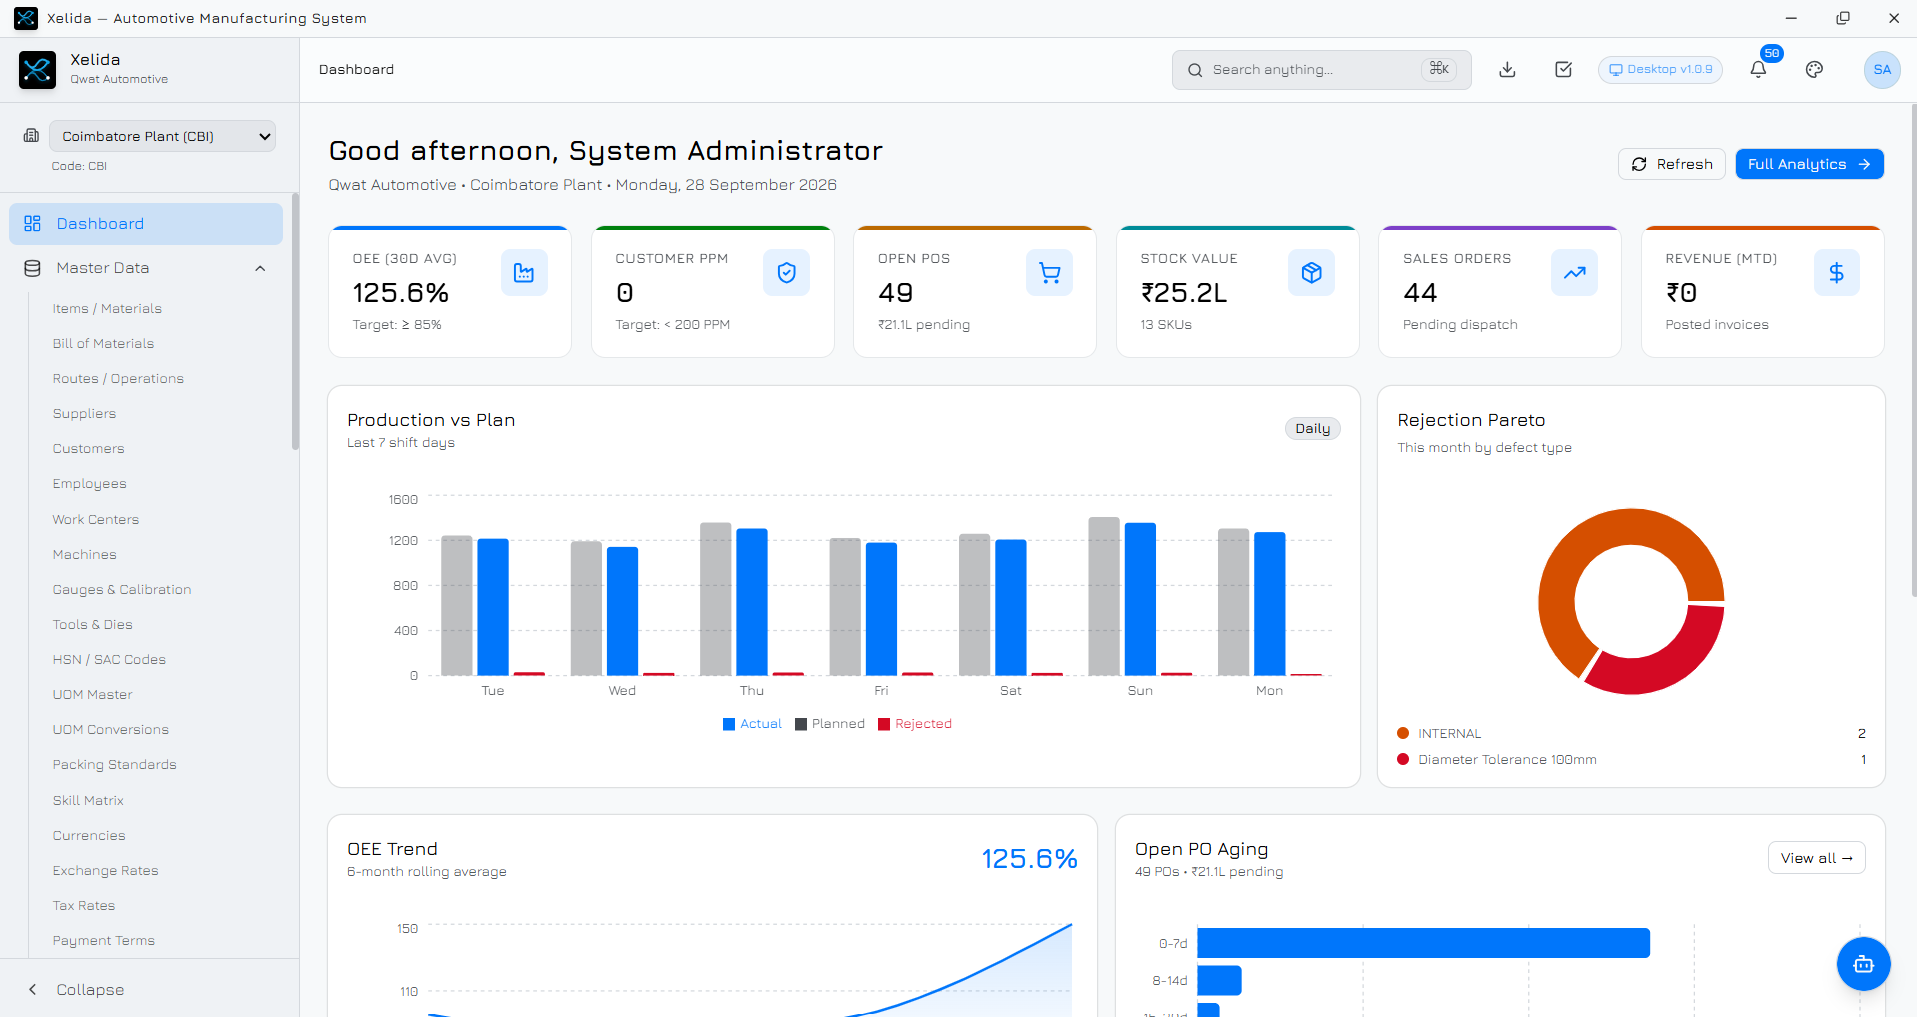Focus the Search anything field
The image size is (1917, 1017).
point(1321,70)
